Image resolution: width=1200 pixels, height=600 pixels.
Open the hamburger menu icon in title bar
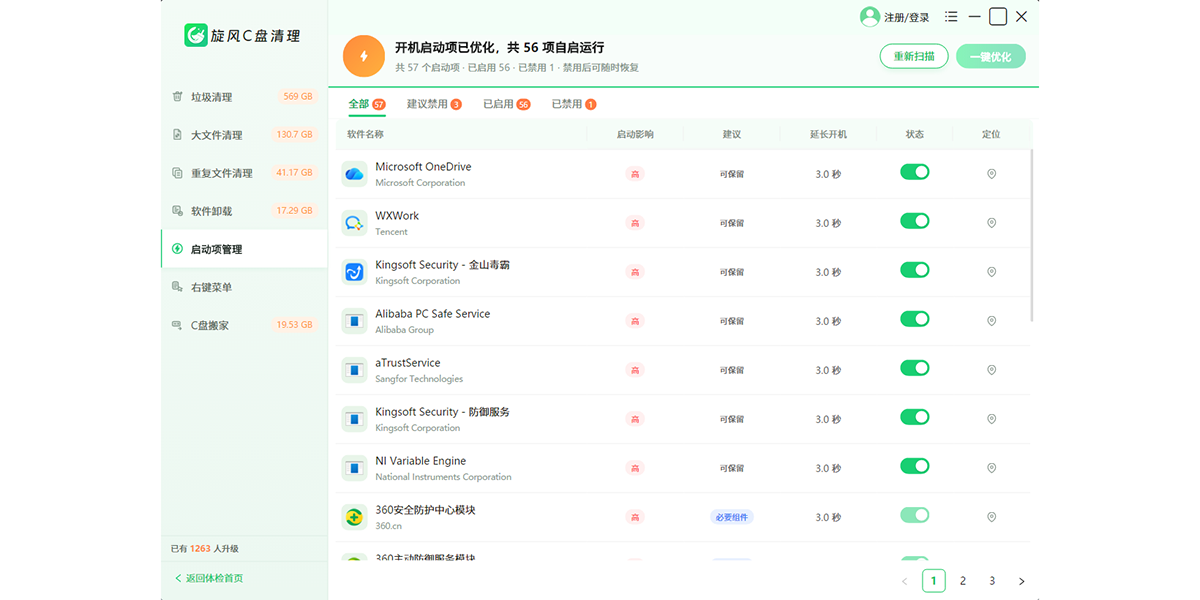pos(951,17)
